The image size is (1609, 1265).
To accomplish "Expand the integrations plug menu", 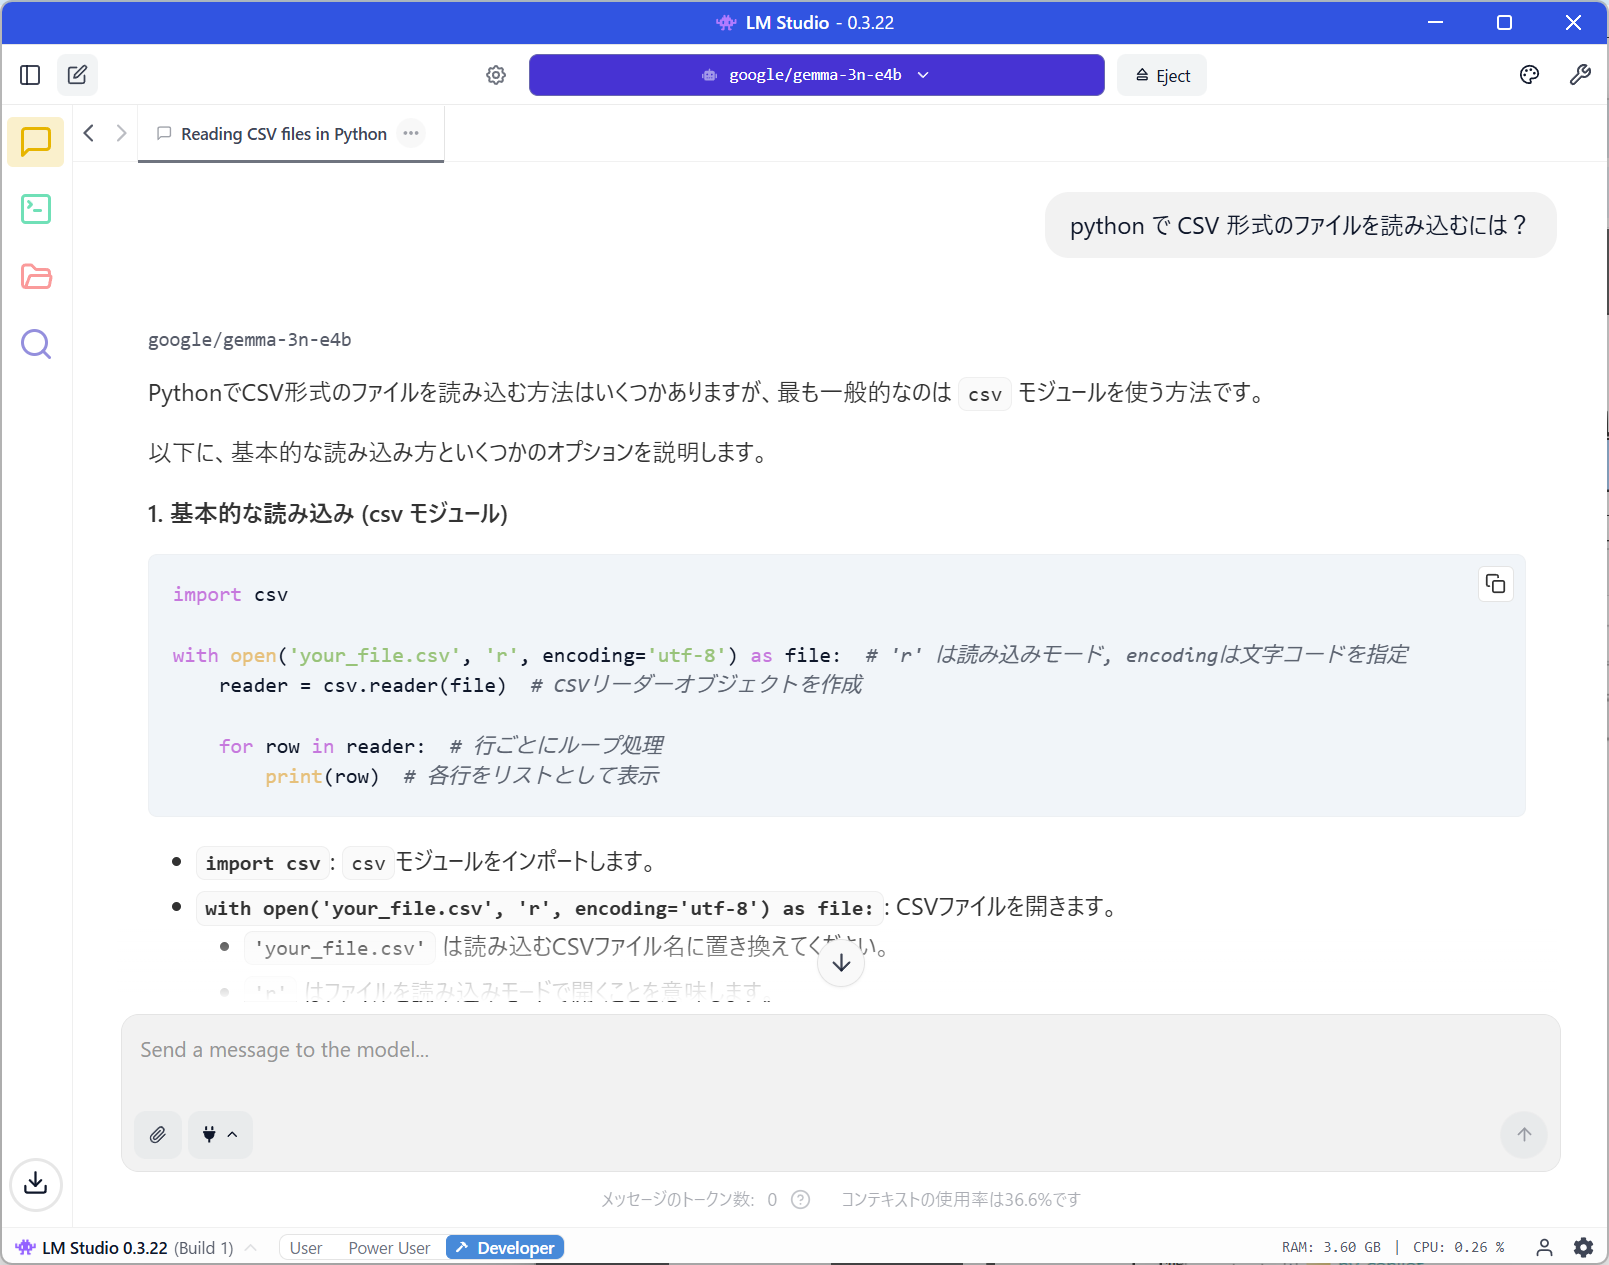I will 220,1134.
